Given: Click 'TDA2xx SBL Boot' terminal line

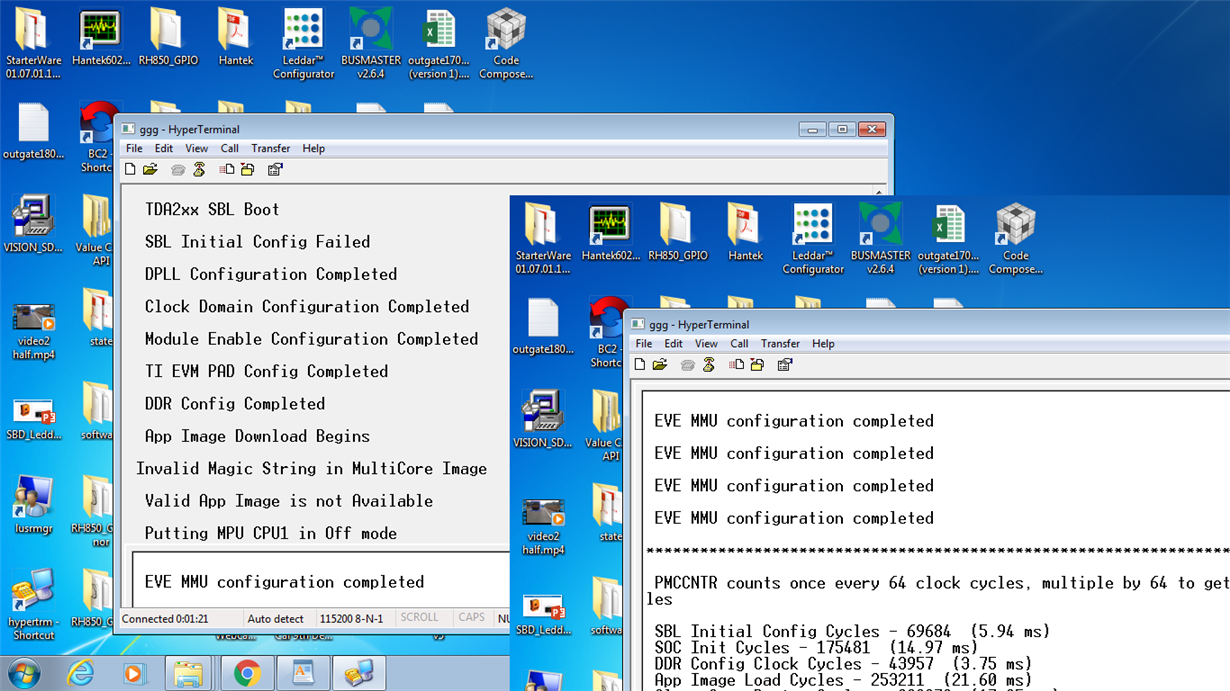Looking at the screenshot, I should 212,210.
